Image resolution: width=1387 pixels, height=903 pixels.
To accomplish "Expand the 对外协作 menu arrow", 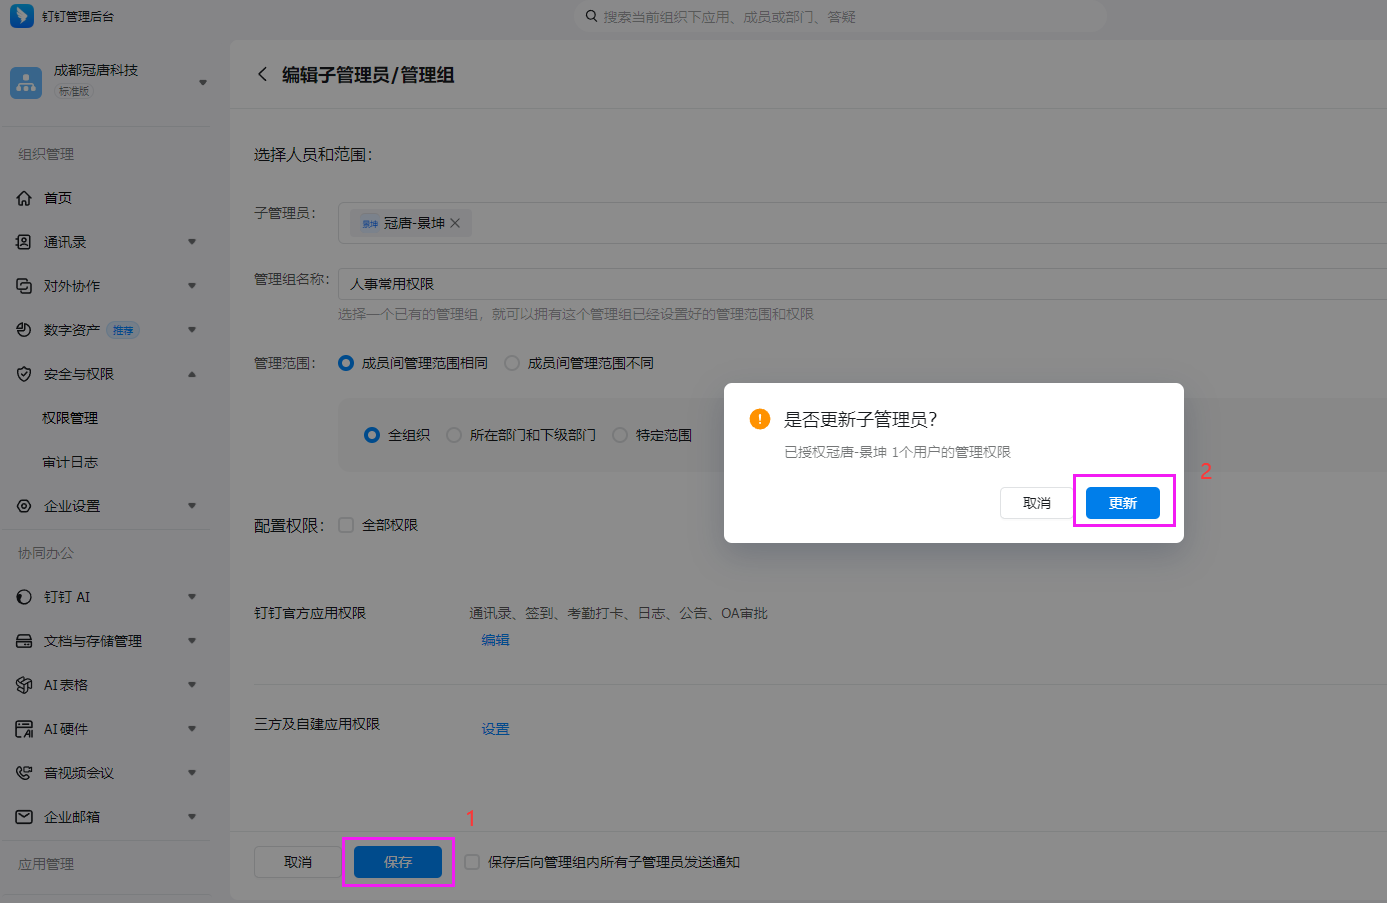I will (x=192, y=286).
